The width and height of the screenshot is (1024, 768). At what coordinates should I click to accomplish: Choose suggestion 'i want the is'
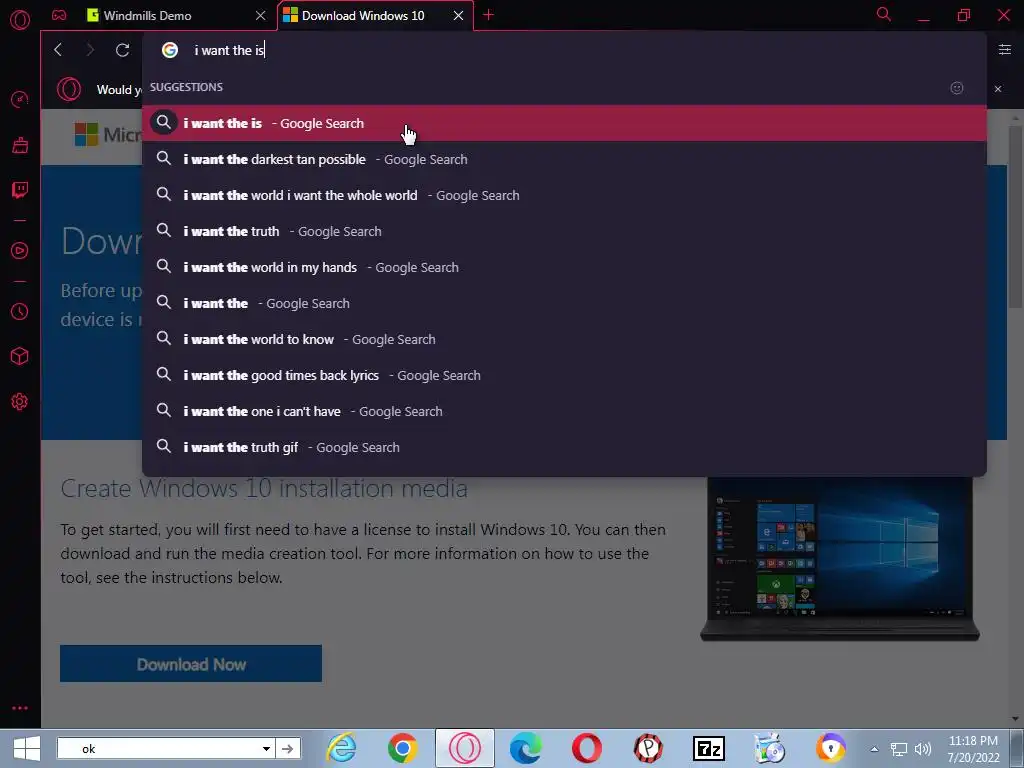pos(564,123)
